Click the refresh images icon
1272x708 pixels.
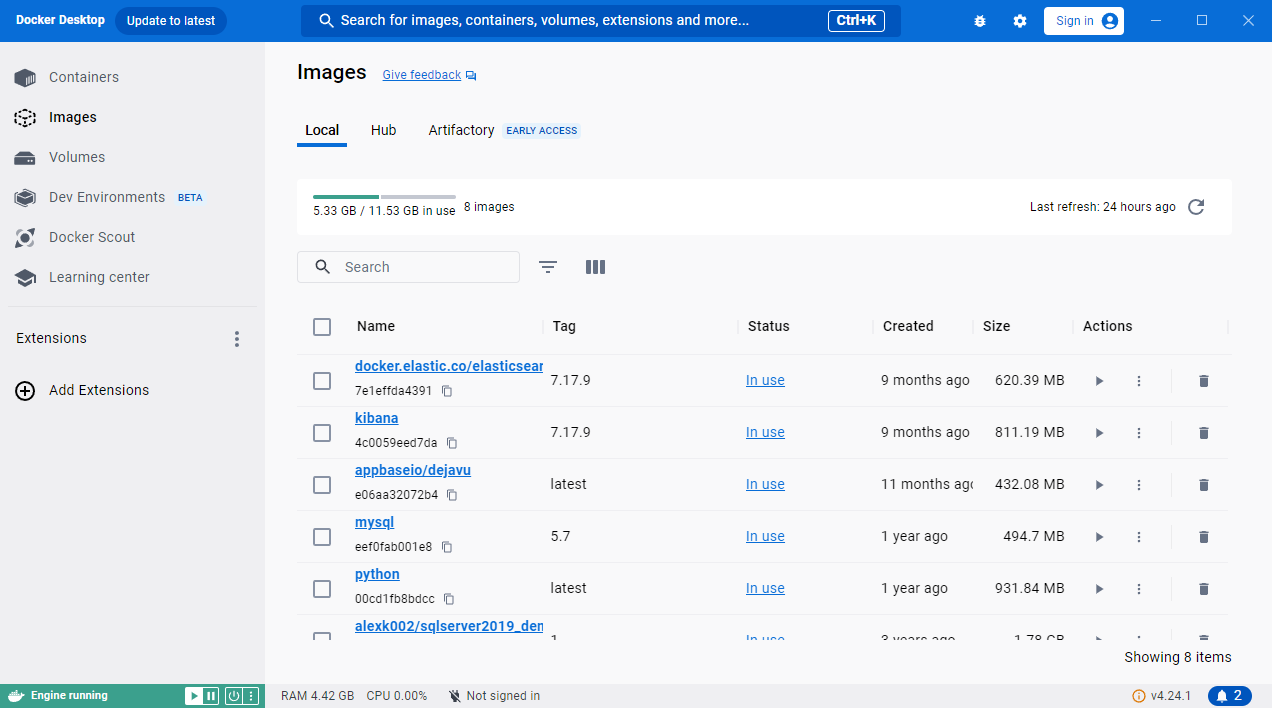[1196, 207]
